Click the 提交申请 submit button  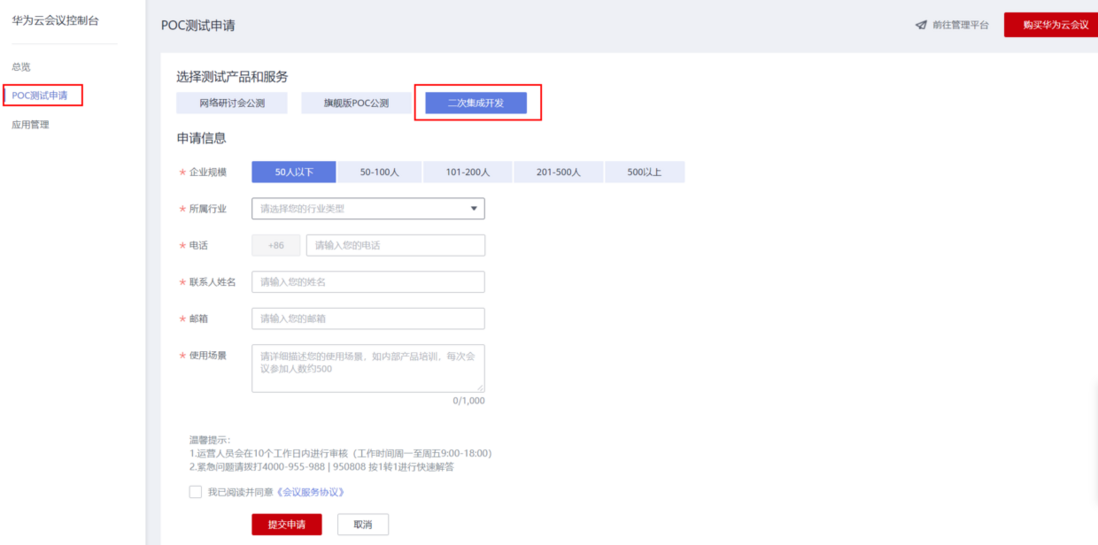point(287,525)
